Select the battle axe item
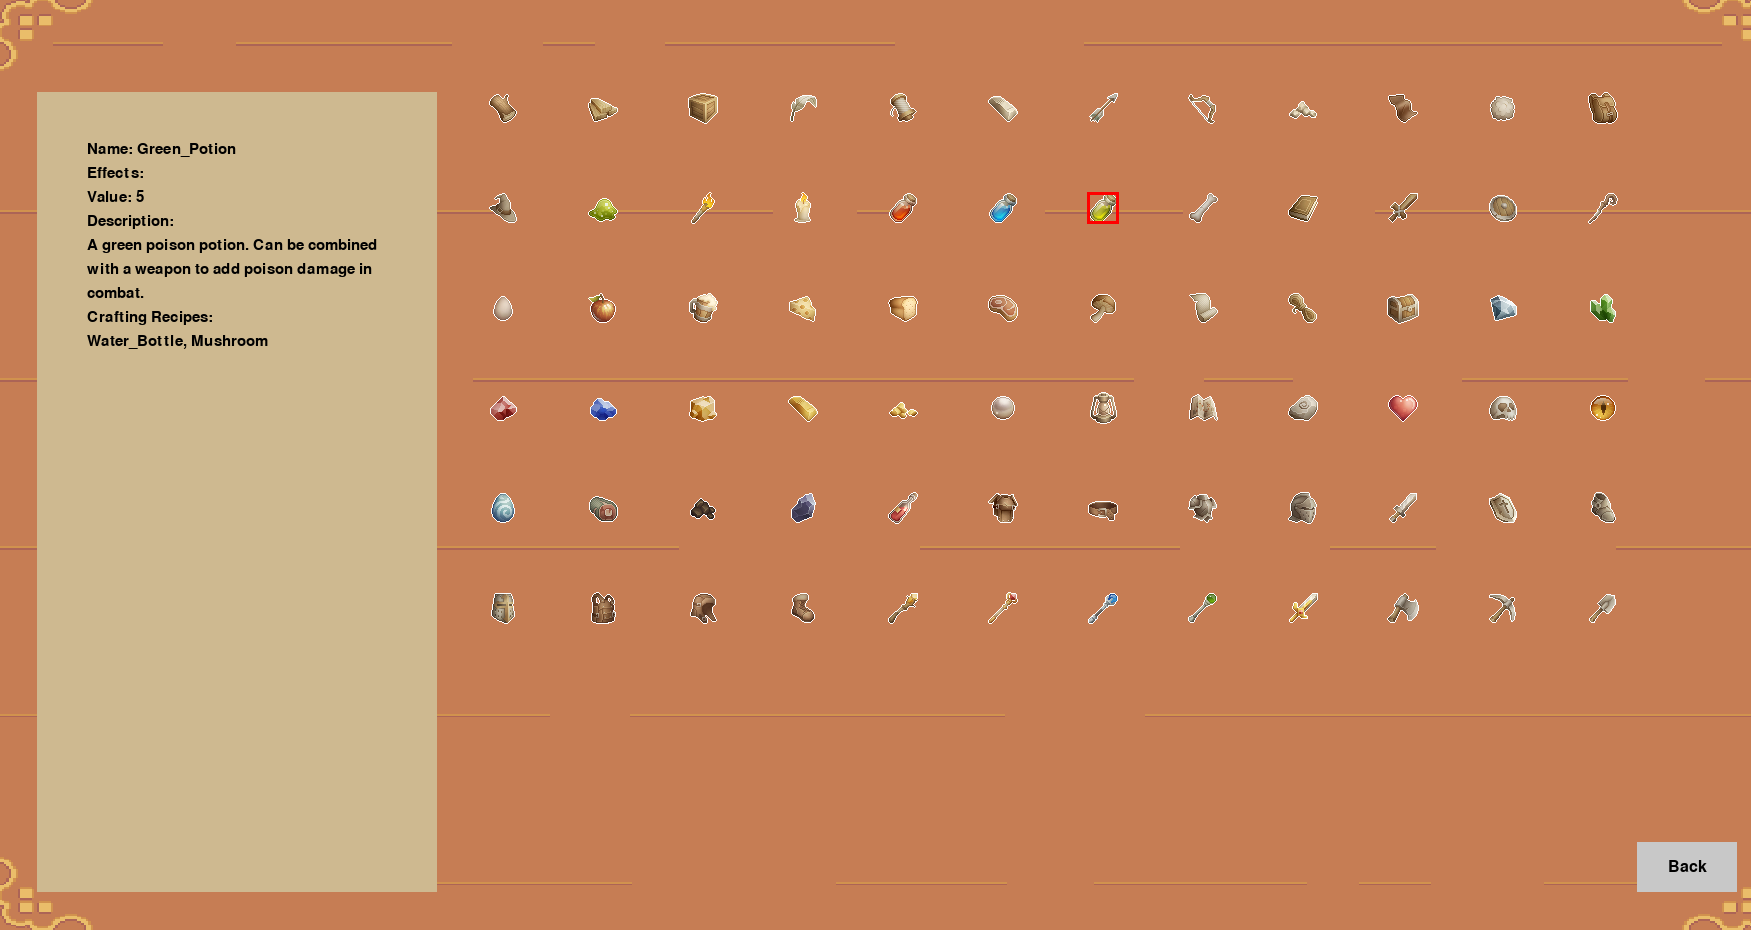The width and height of the screenshot is (1751, 930). point(1403,608)
